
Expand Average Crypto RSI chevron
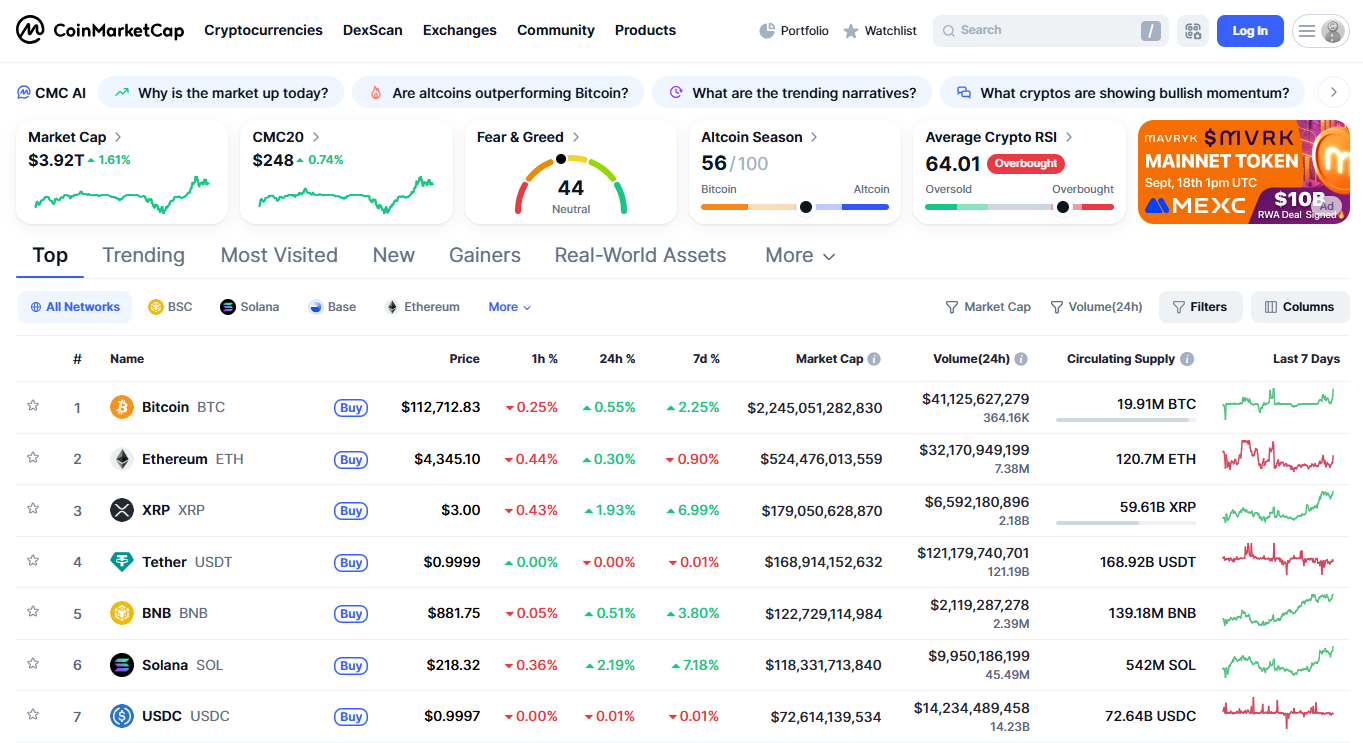[1069, 137]
